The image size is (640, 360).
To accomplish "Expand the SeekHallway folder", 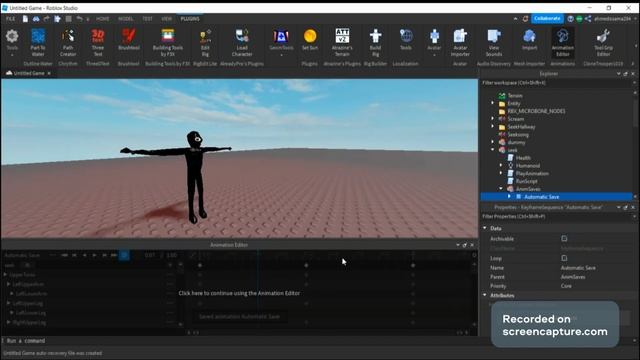I will pyautogui.click(x=493, y=127).
